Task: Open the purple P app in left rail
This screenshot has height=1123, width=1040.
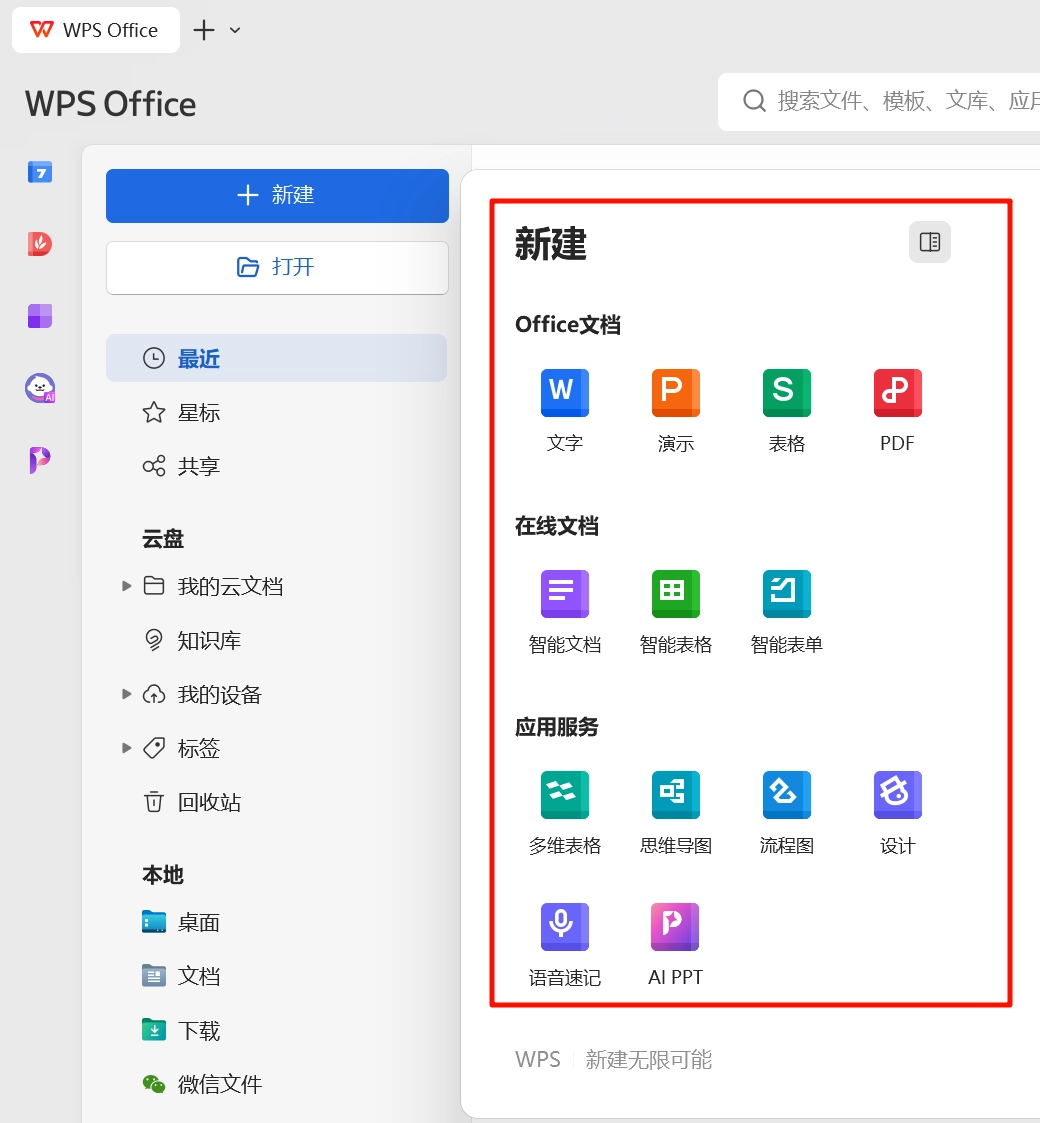Action: 40,460
